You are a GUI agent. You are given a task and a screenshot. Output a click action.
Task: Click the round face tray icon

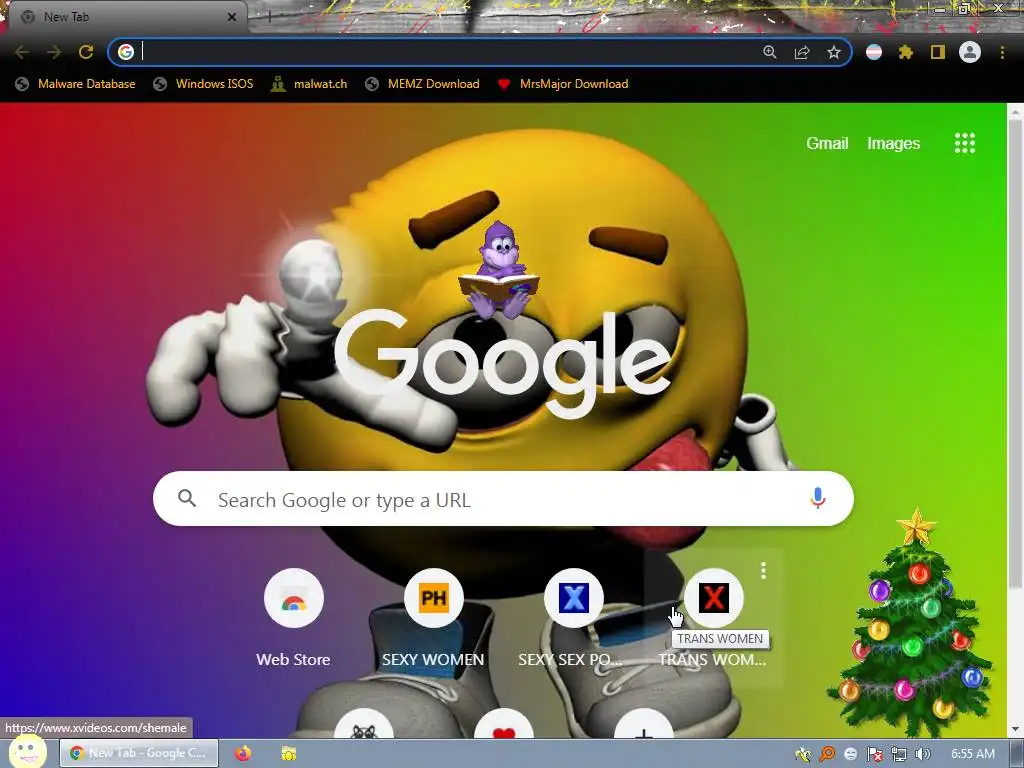850,754
